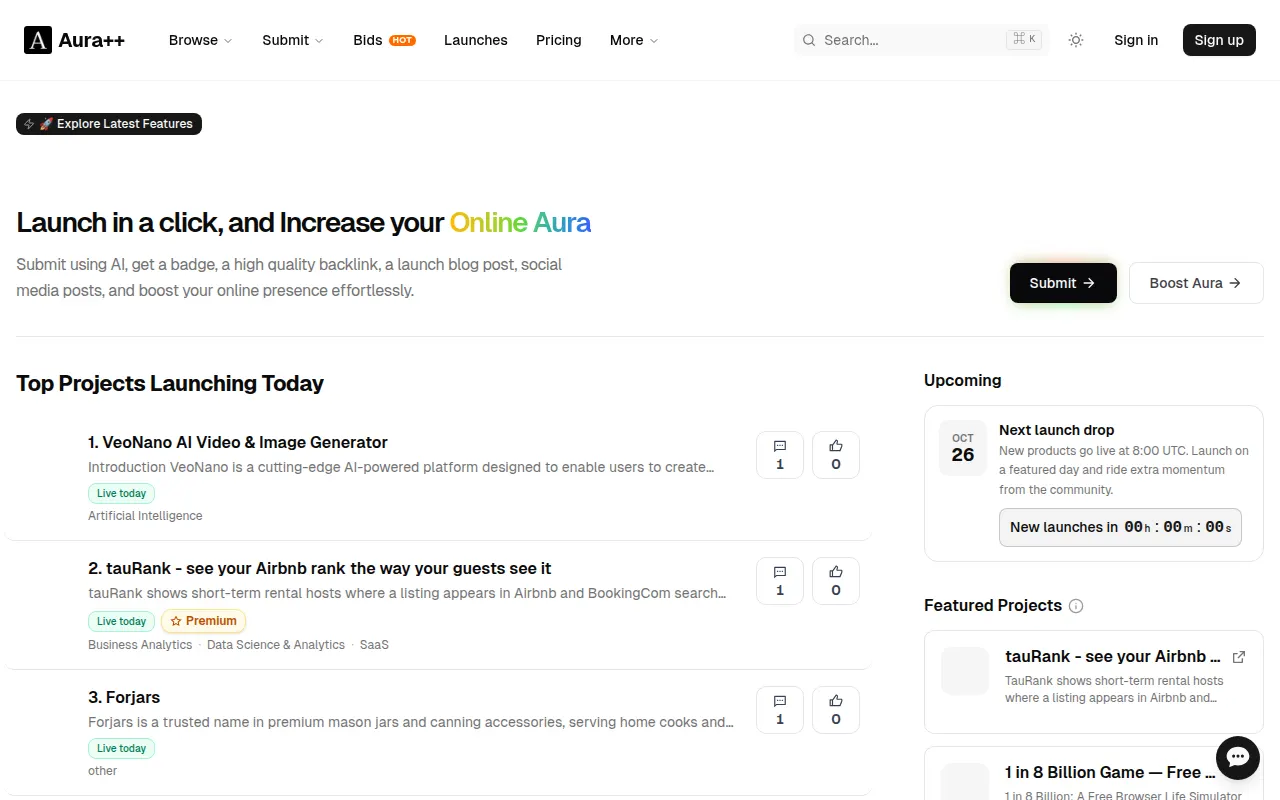Click the OCT 26 date tile
This screenshot has width=1280, height=800.
[x=963, y=448]
